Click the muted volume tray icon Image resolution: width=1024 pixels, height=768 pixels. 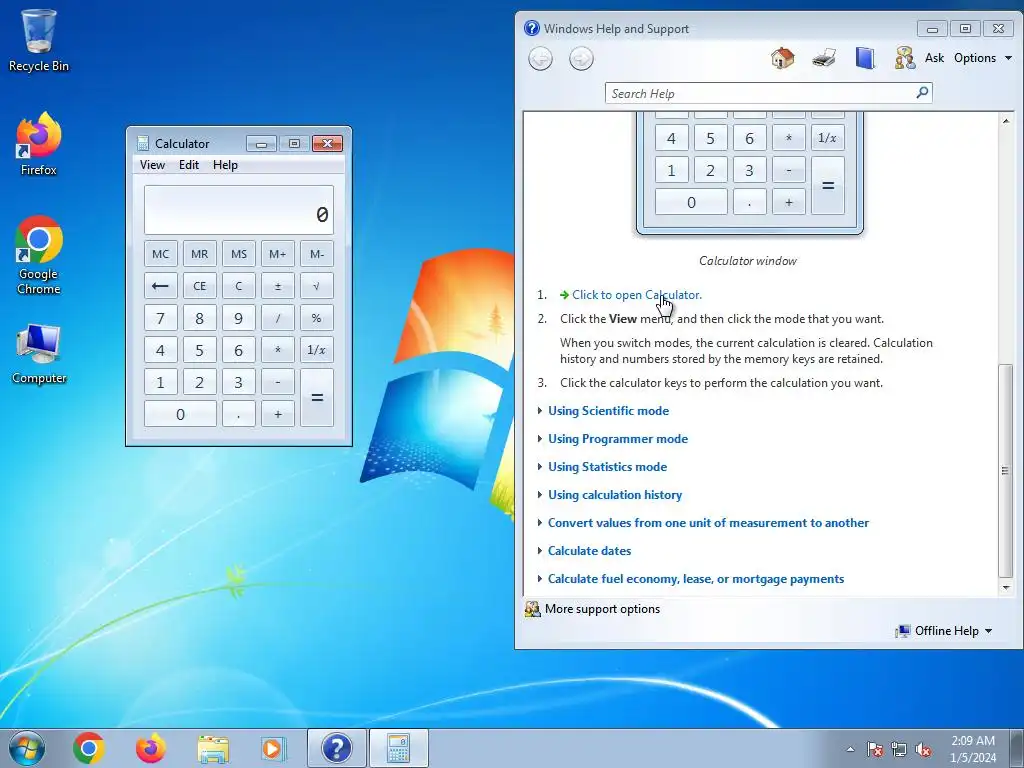pyautogui.click(x=923, y=749)
